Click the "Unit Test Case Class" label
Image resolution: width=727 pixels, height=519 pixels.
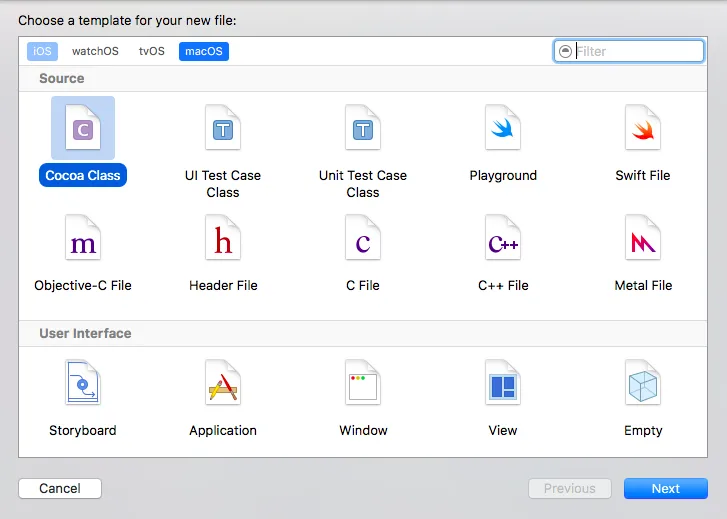click(363, 184)
